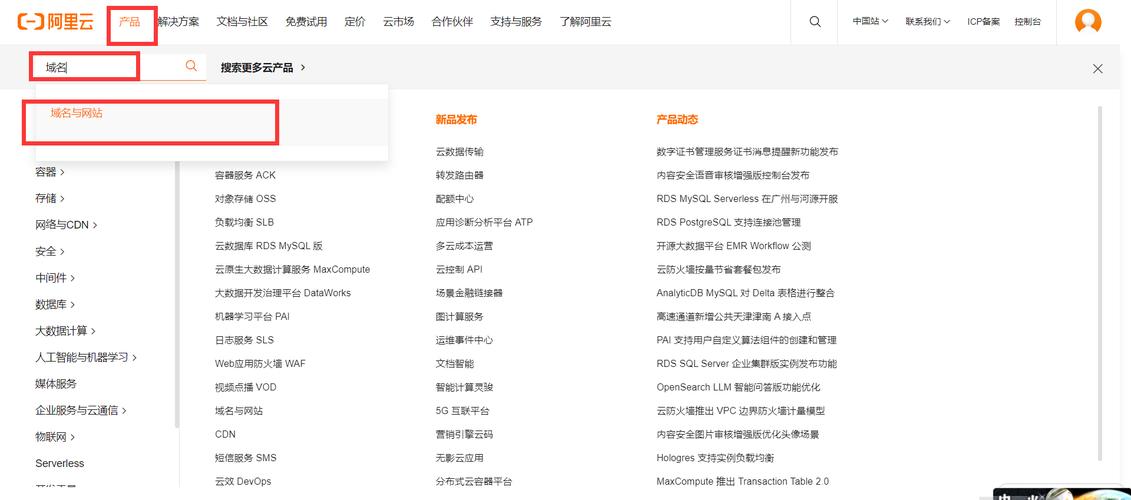Expand the 人工智能与机器学习 category
This screenshot has height=500, width=1131.
pyautogui.click(x=86, y=357)
